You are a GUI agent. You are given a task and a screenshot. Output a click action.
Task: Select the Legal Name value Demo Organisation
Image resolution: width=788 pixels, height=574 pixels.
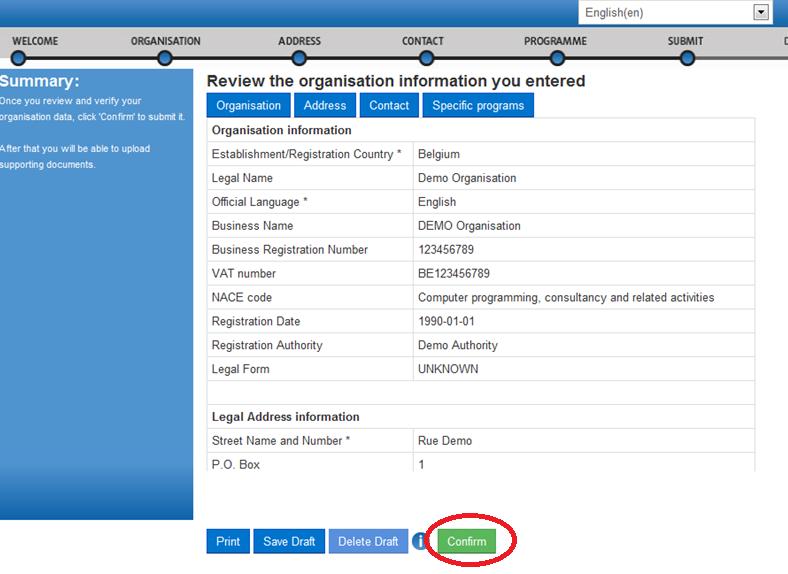(x=467, y=178)
